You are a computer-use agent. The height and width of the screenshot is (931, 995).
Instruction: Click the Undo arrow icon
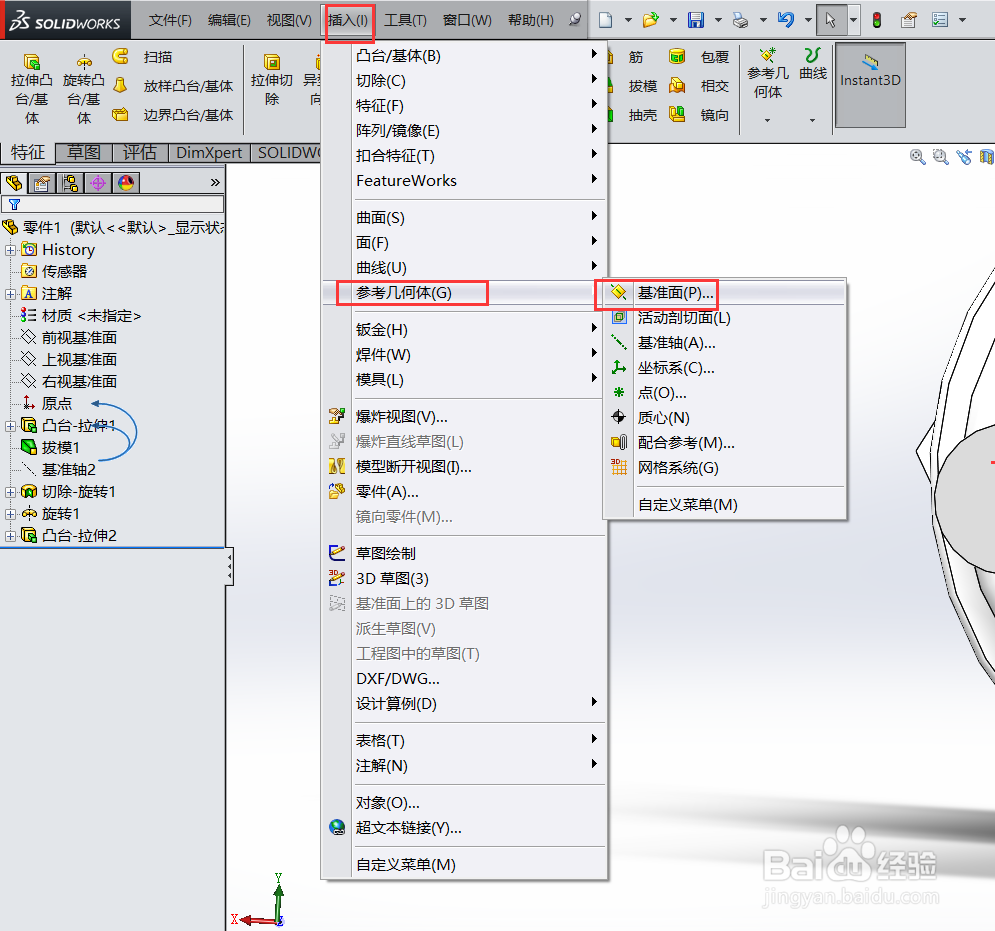(786, 20)
